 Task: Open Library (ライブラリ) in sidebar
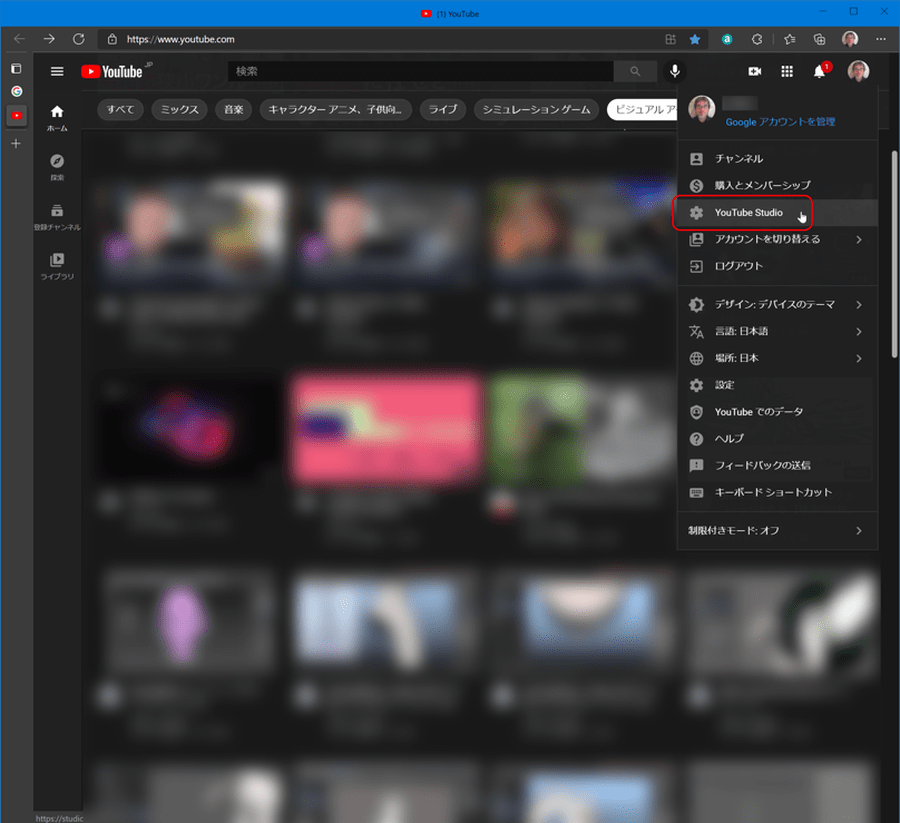tap(57, 266)
